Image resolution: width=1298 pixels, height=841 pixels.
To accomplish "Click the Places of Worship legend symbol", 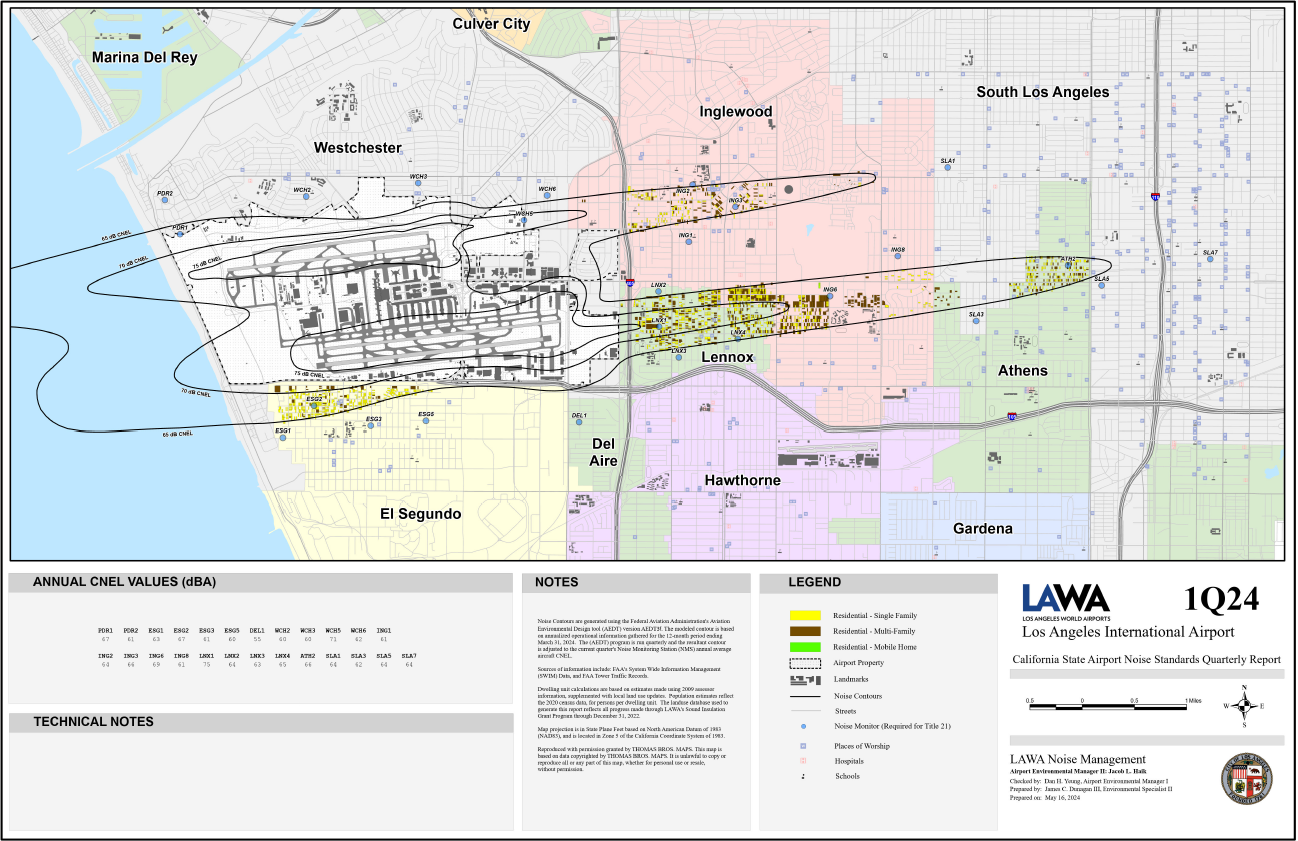I will click(x=803, y=746).
